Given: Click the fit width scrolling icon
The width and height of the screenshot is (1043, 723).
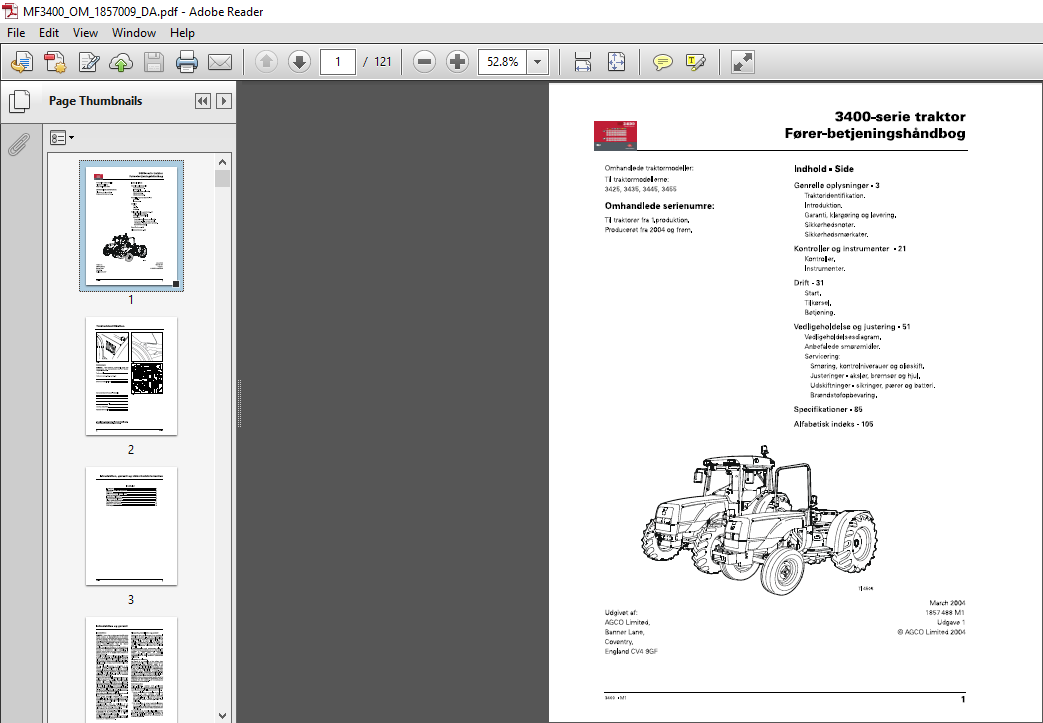Looking at the screenshot, I should 583,62.
